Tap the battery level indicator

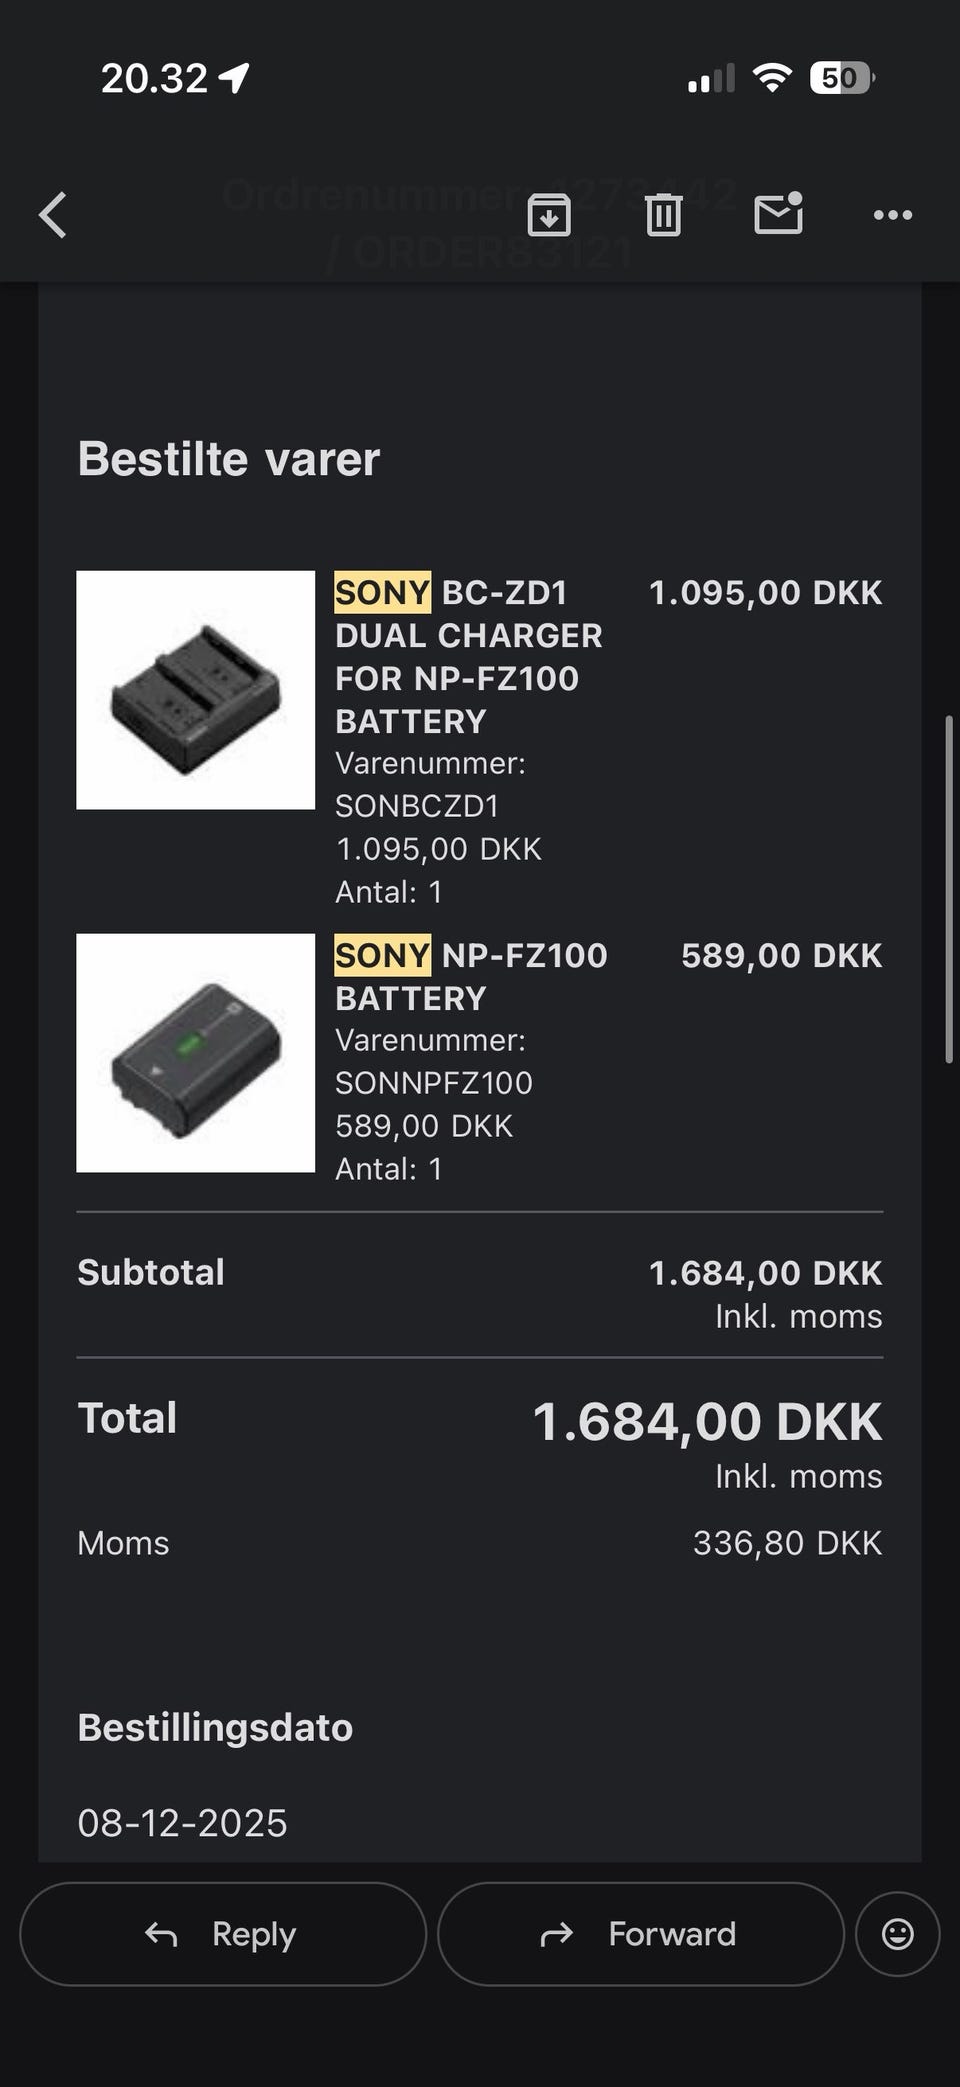coord(841,78)
